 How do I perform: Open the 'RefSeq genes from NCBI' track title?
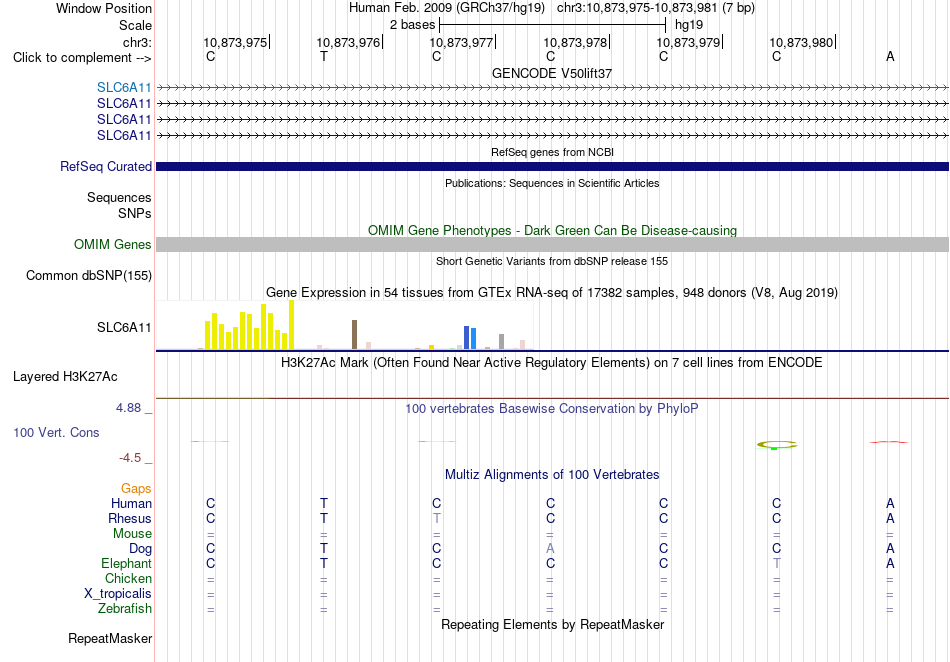(x=552, y=152)
